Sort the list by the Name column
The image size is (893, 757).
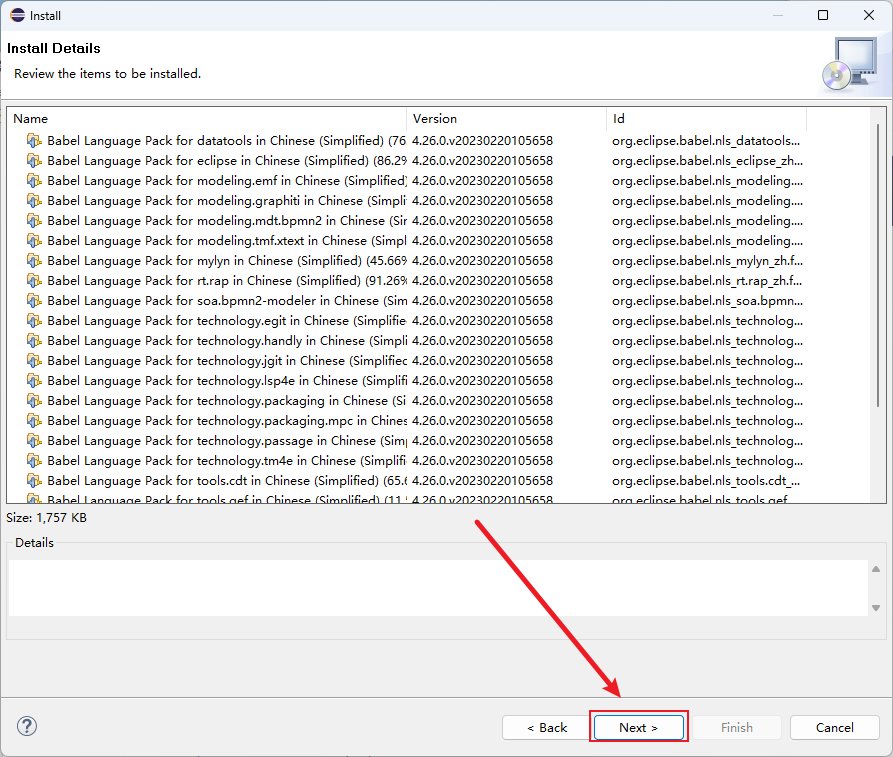(x=207, y=118)
